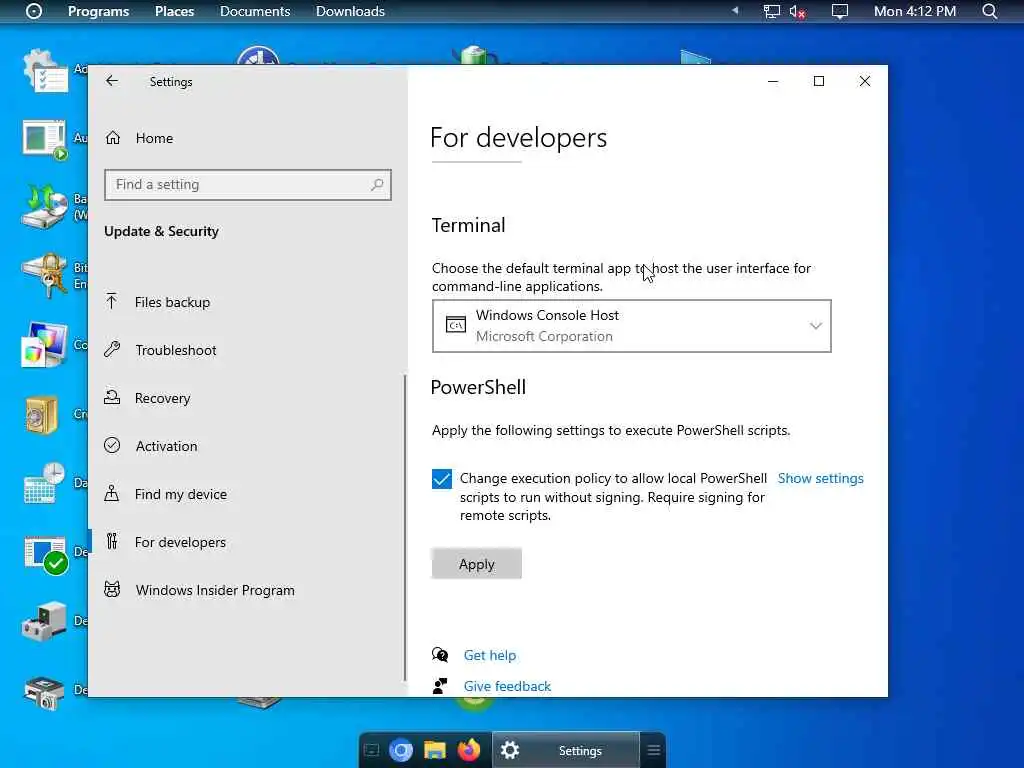Click the magnifier icon in Find a setting

pos(377,185)
